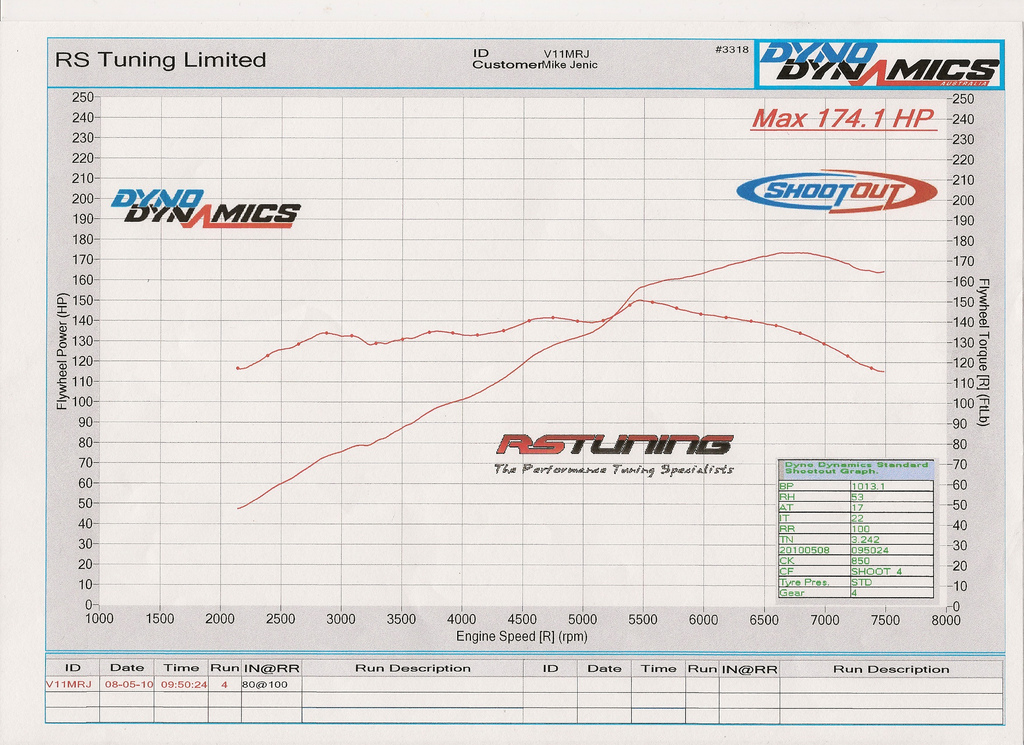
Task: Select the CF value 'SHOOT_4' cell
Action: [x=876, y=571]
